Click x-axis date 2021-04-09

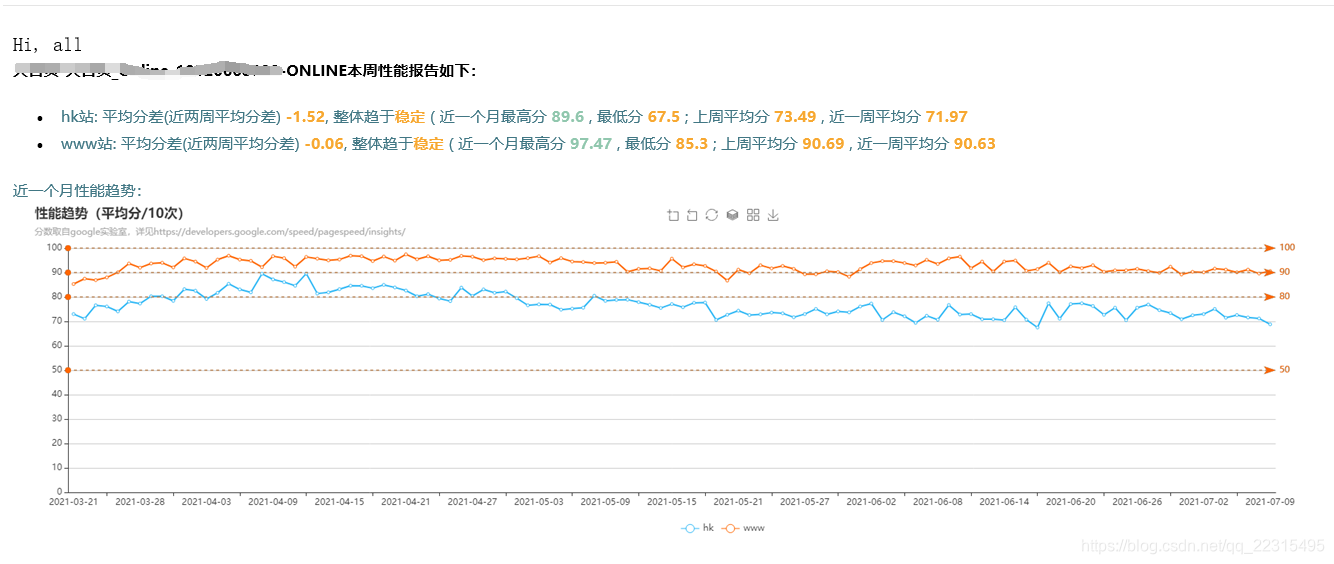coord(272,502)
